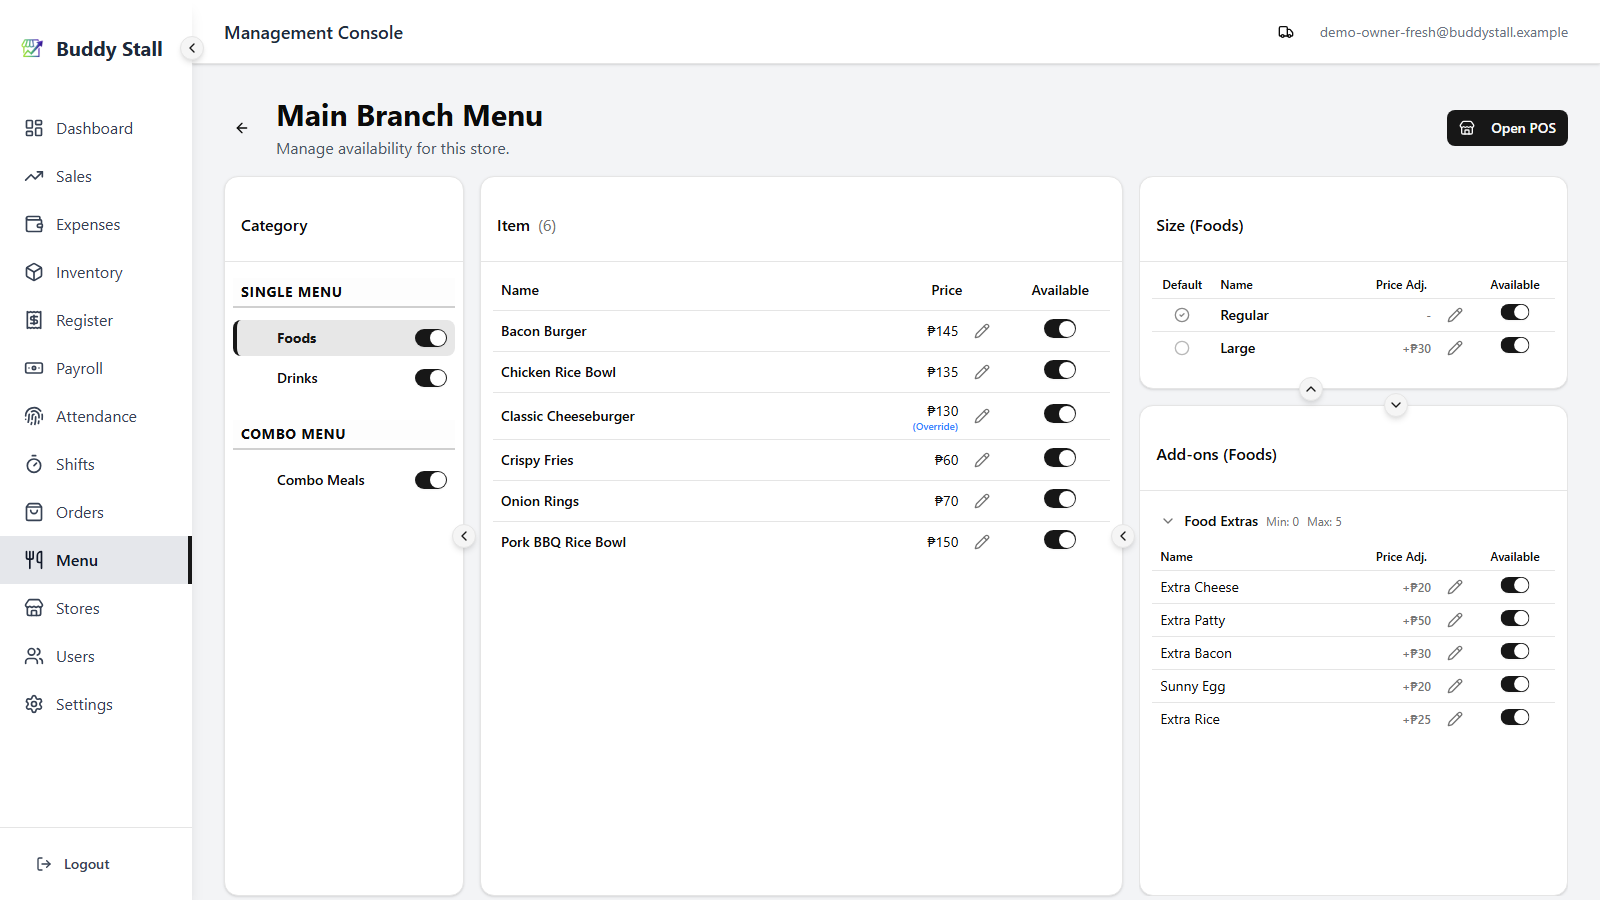Viewport: 1600px width, 900px height.
Task: Click the Buddy Stall logo icon
Action: [33, 48]
